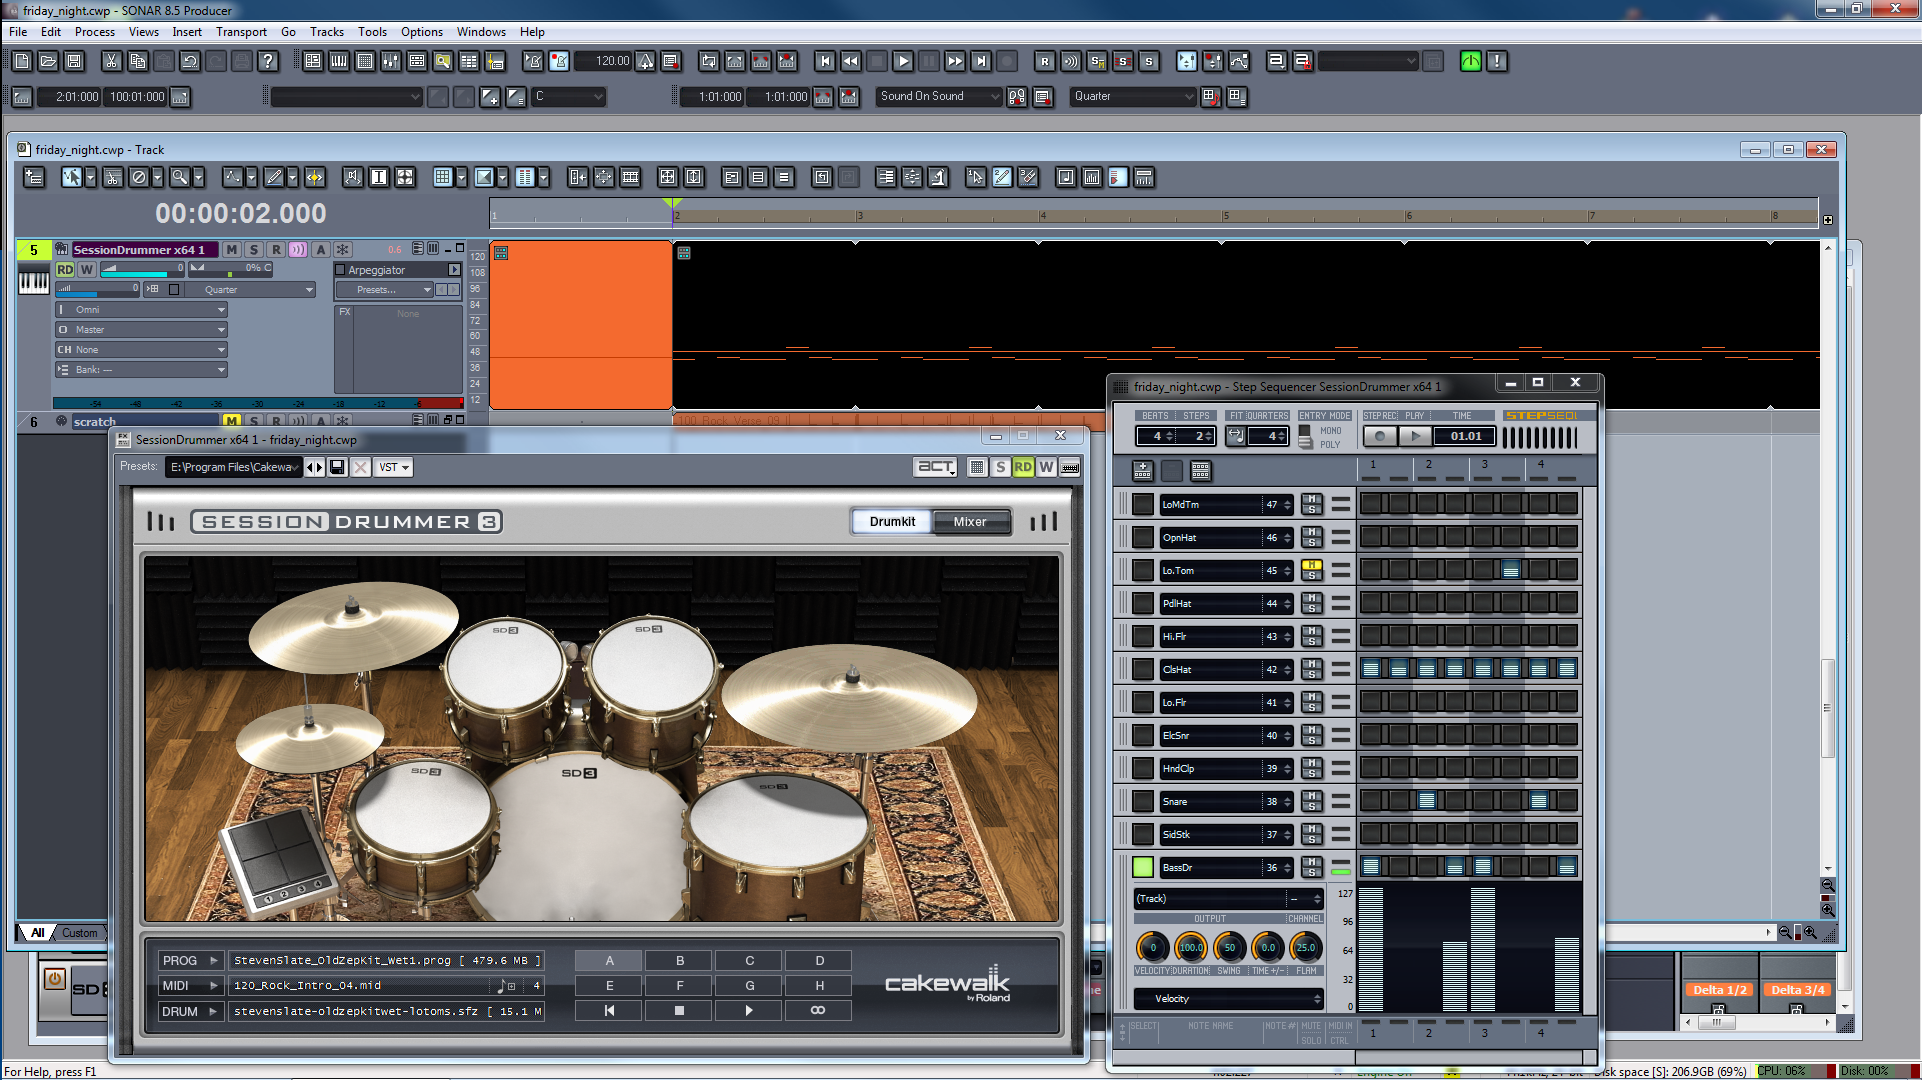Image resolution: width=1922 pixels, height=1080 pixels.
Task: Open the VST dropdown in SessionDrummer window
Action: pos(394,467)
